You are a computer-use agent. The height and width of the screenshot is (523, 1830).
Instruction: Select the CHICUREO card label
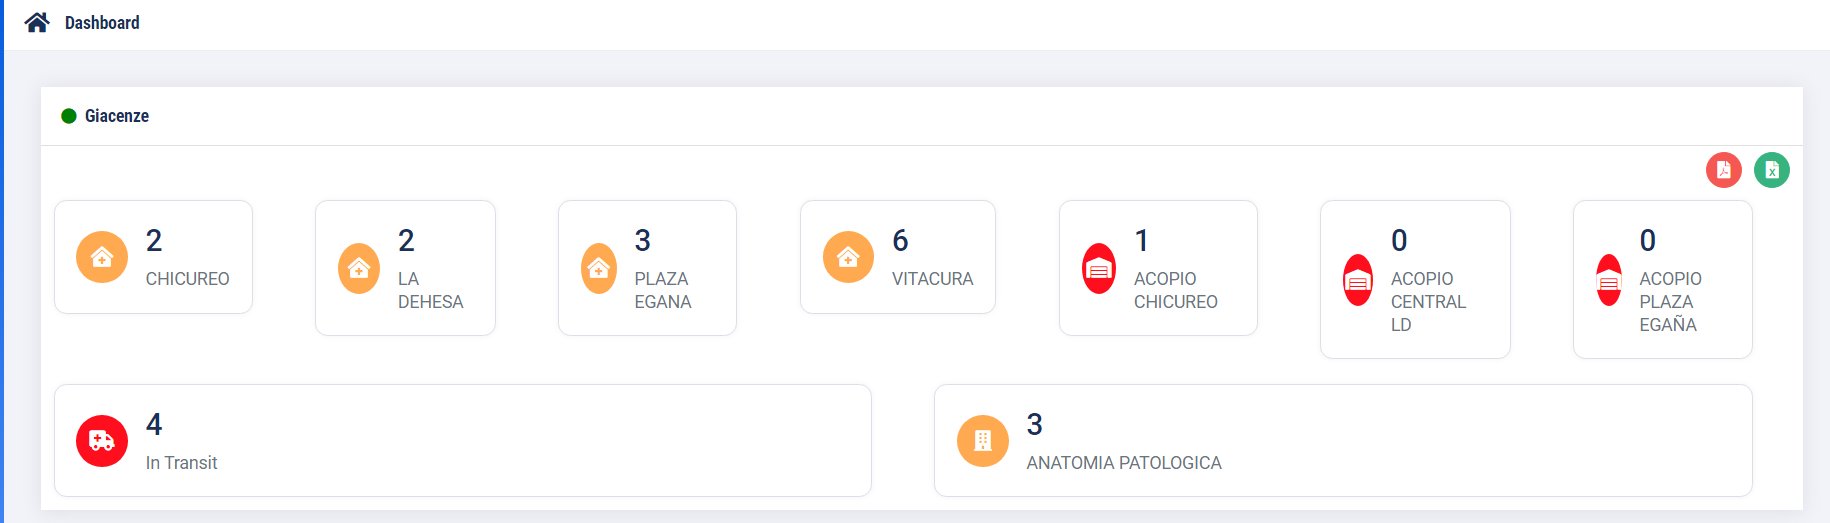click(x=187, y=279)
